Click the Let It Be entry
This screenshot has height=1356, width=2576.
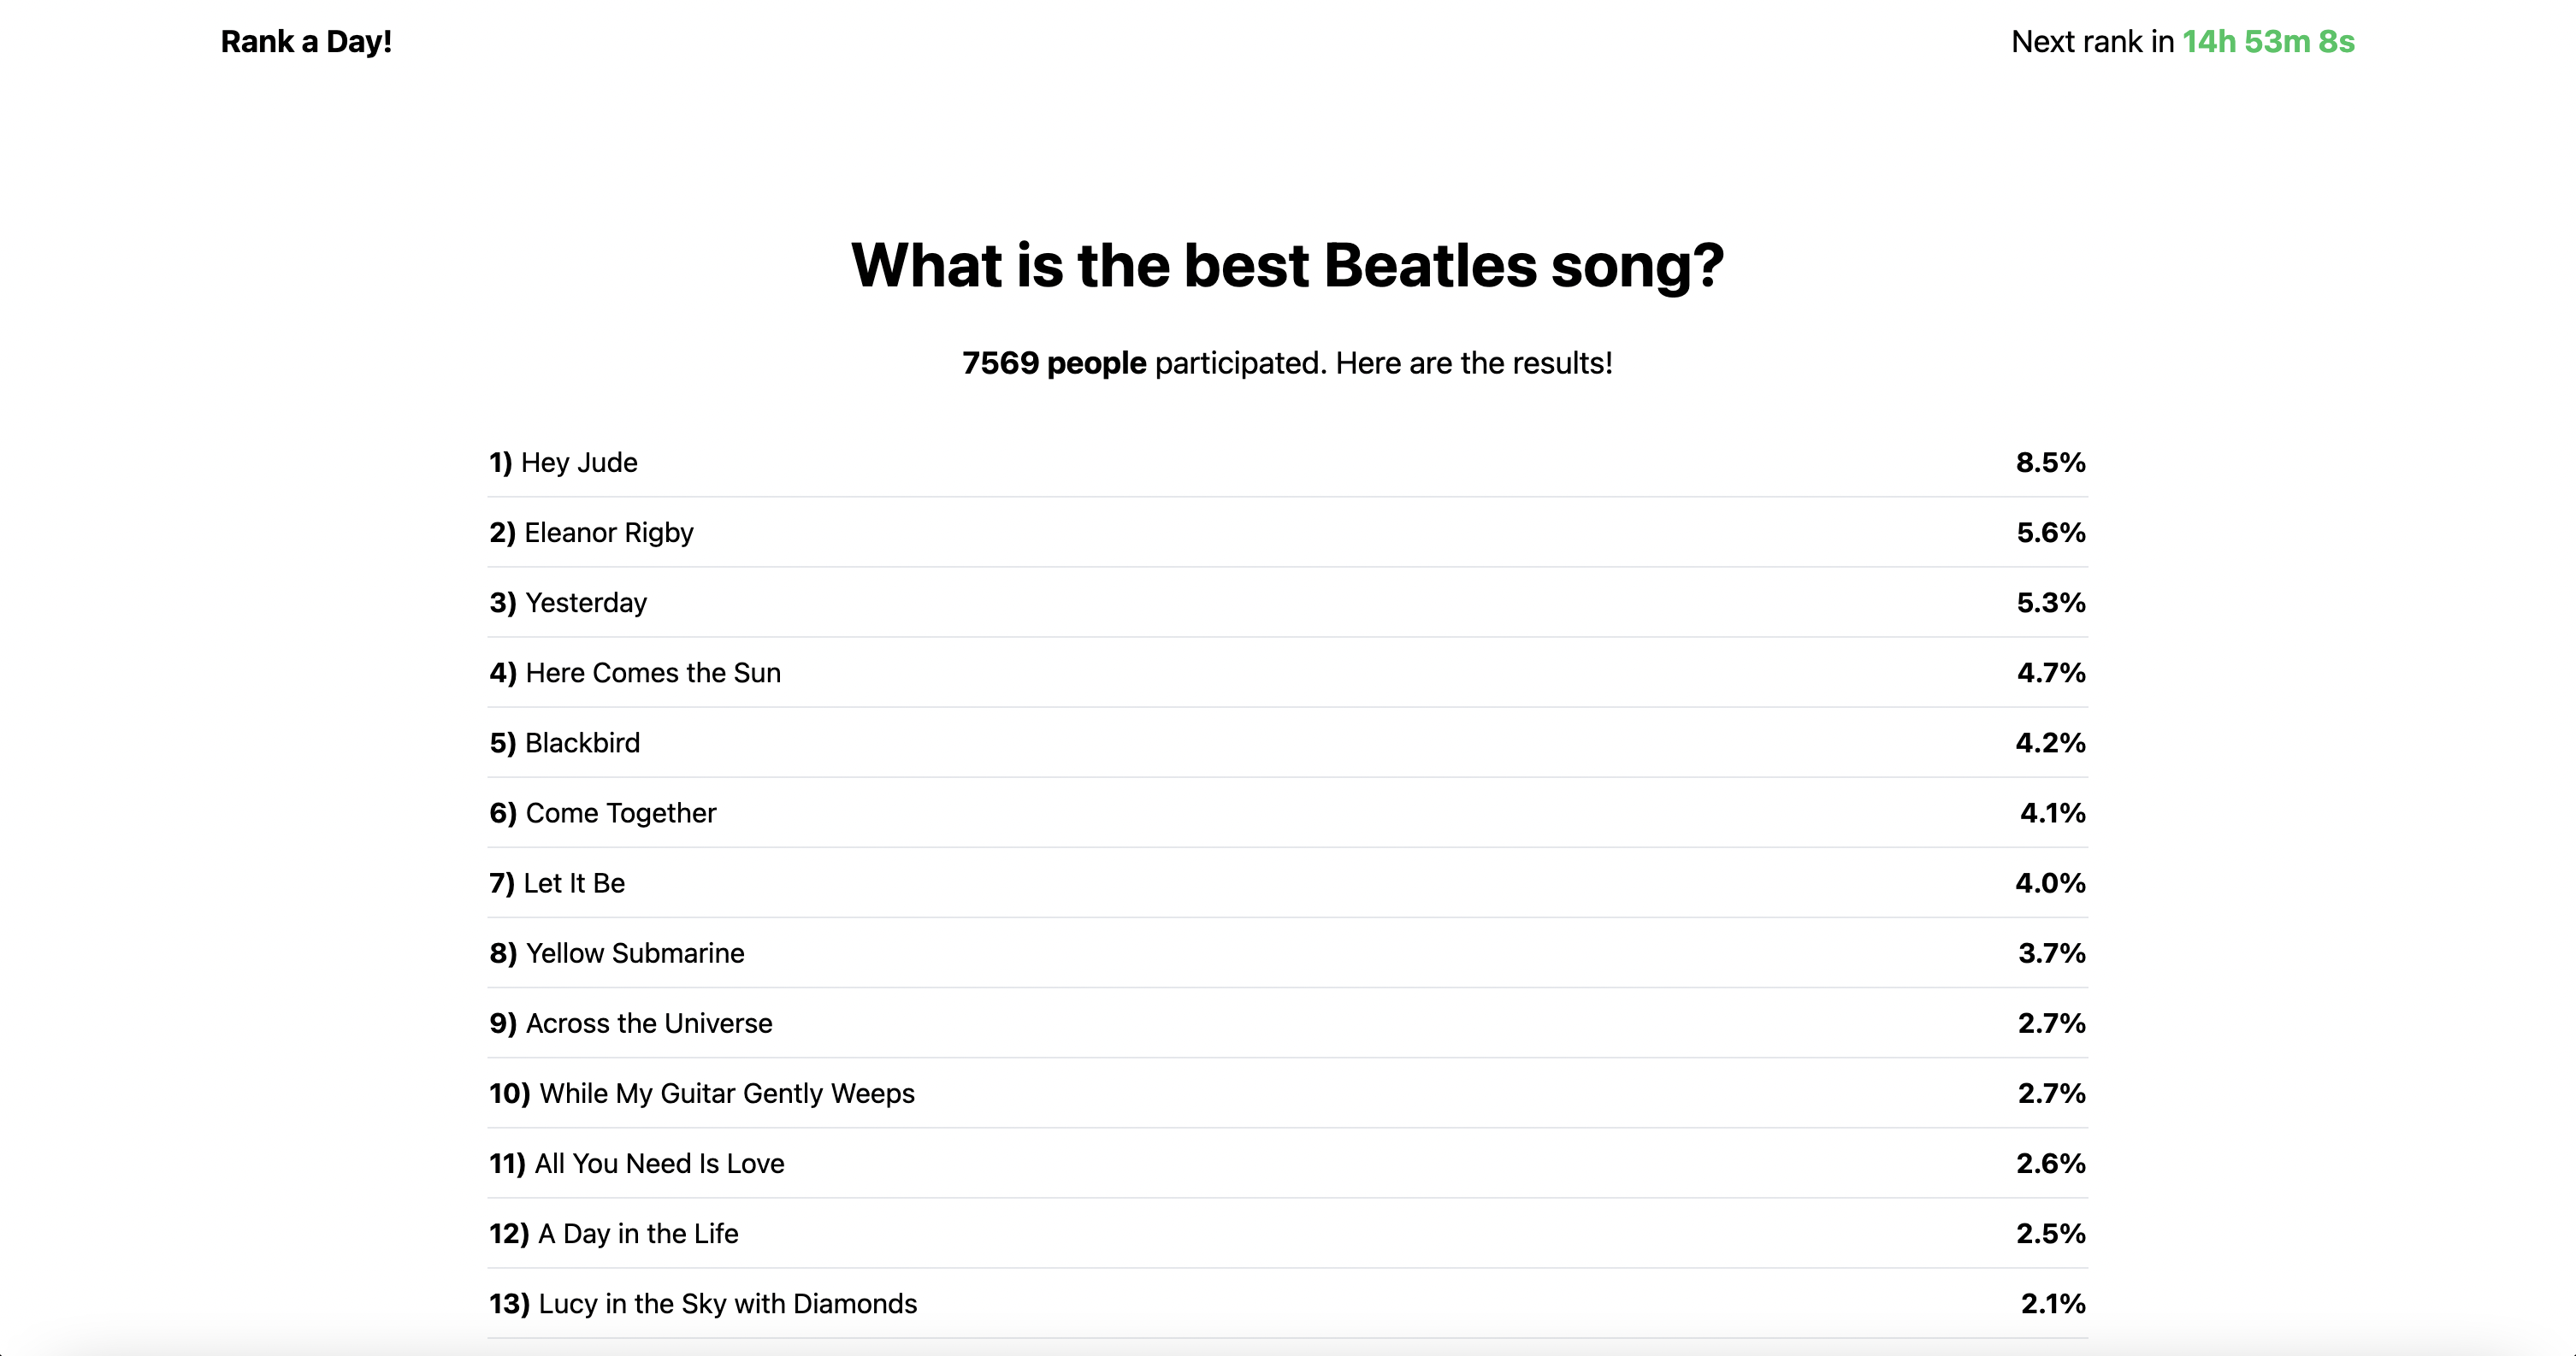tap(1287, 882)
